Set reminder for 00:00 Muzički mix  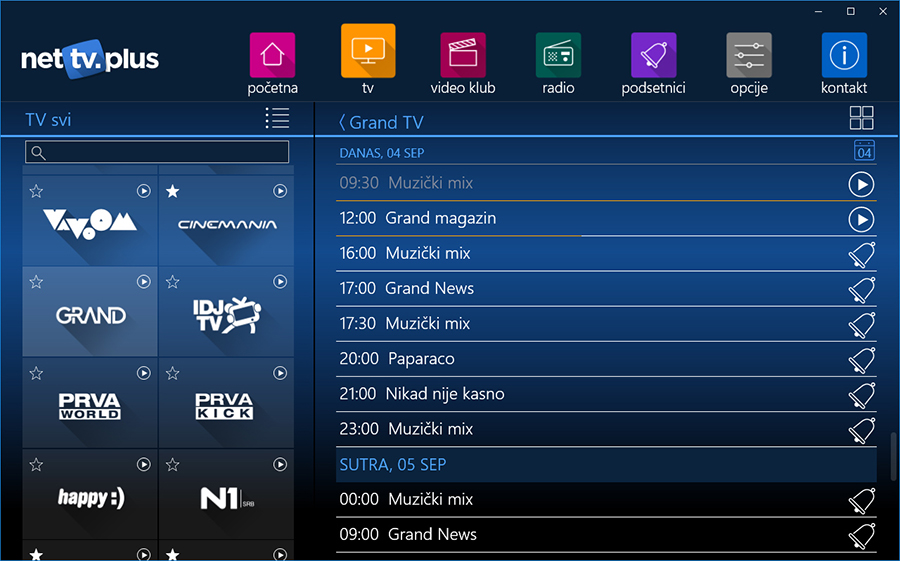point(862,500)
